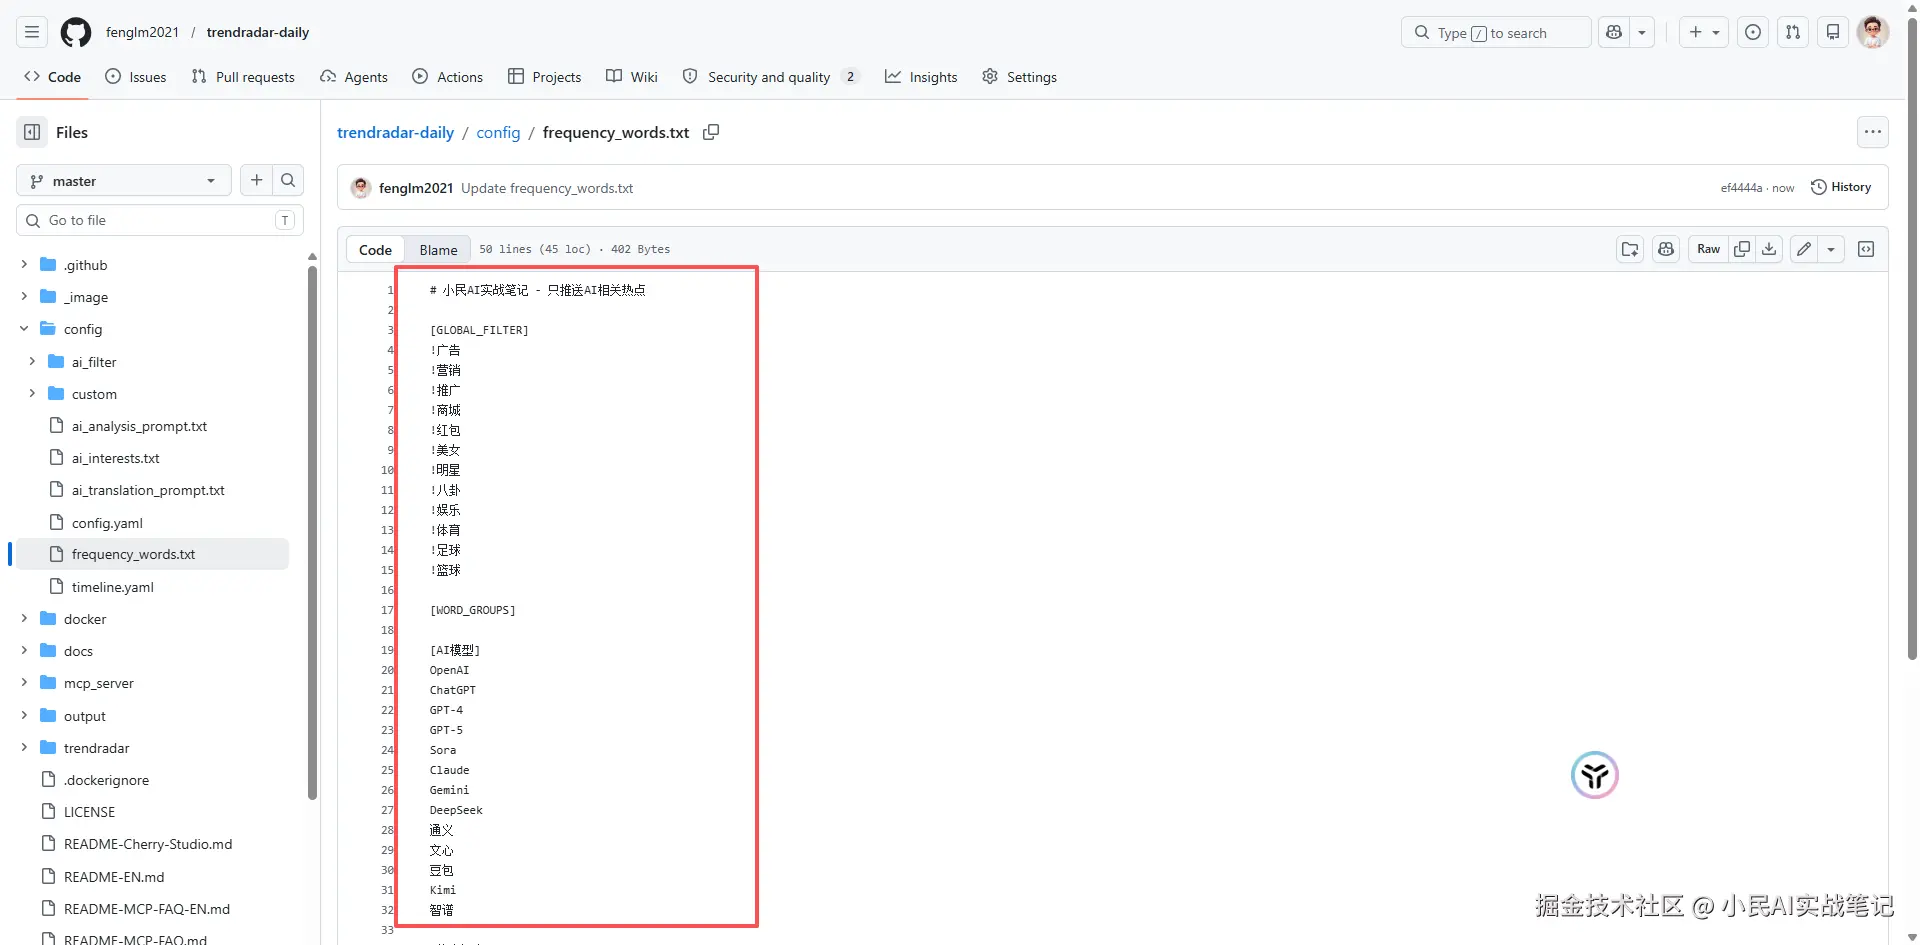Screen dimensions: 1920x945
Task: Switch file view to Blame
Action: 438,250
